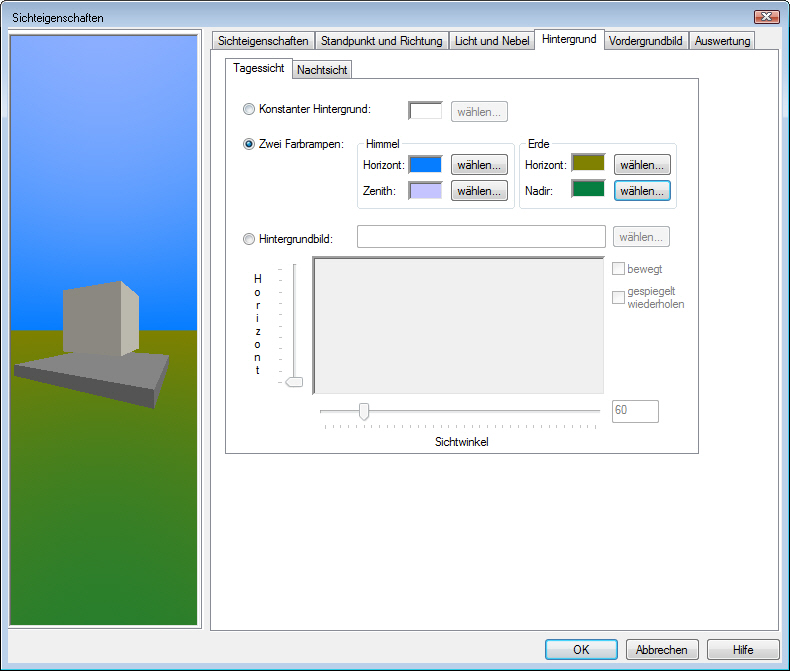Click the Sichtwinkel value field showing 60
Viewport: 790px width, 671px height.
(x=635, y=411)
